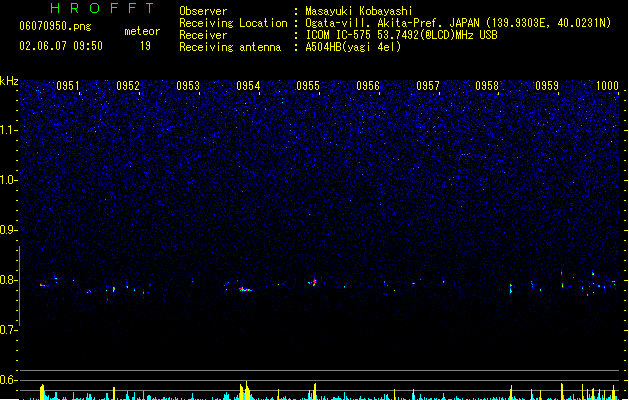This screenshot has width=629, height=400.
Task: Click the bright meteor echo just after 0954
Action: pos(245,289)
